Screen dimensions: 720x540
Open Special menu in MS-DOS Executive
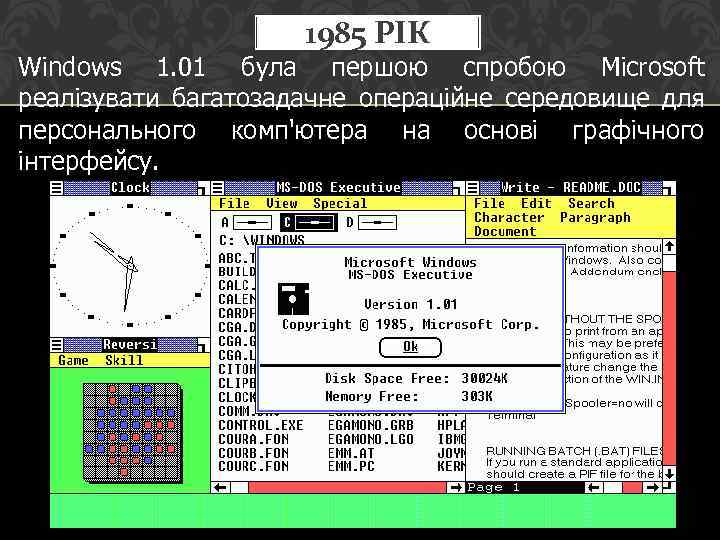[x=340, y=203]
